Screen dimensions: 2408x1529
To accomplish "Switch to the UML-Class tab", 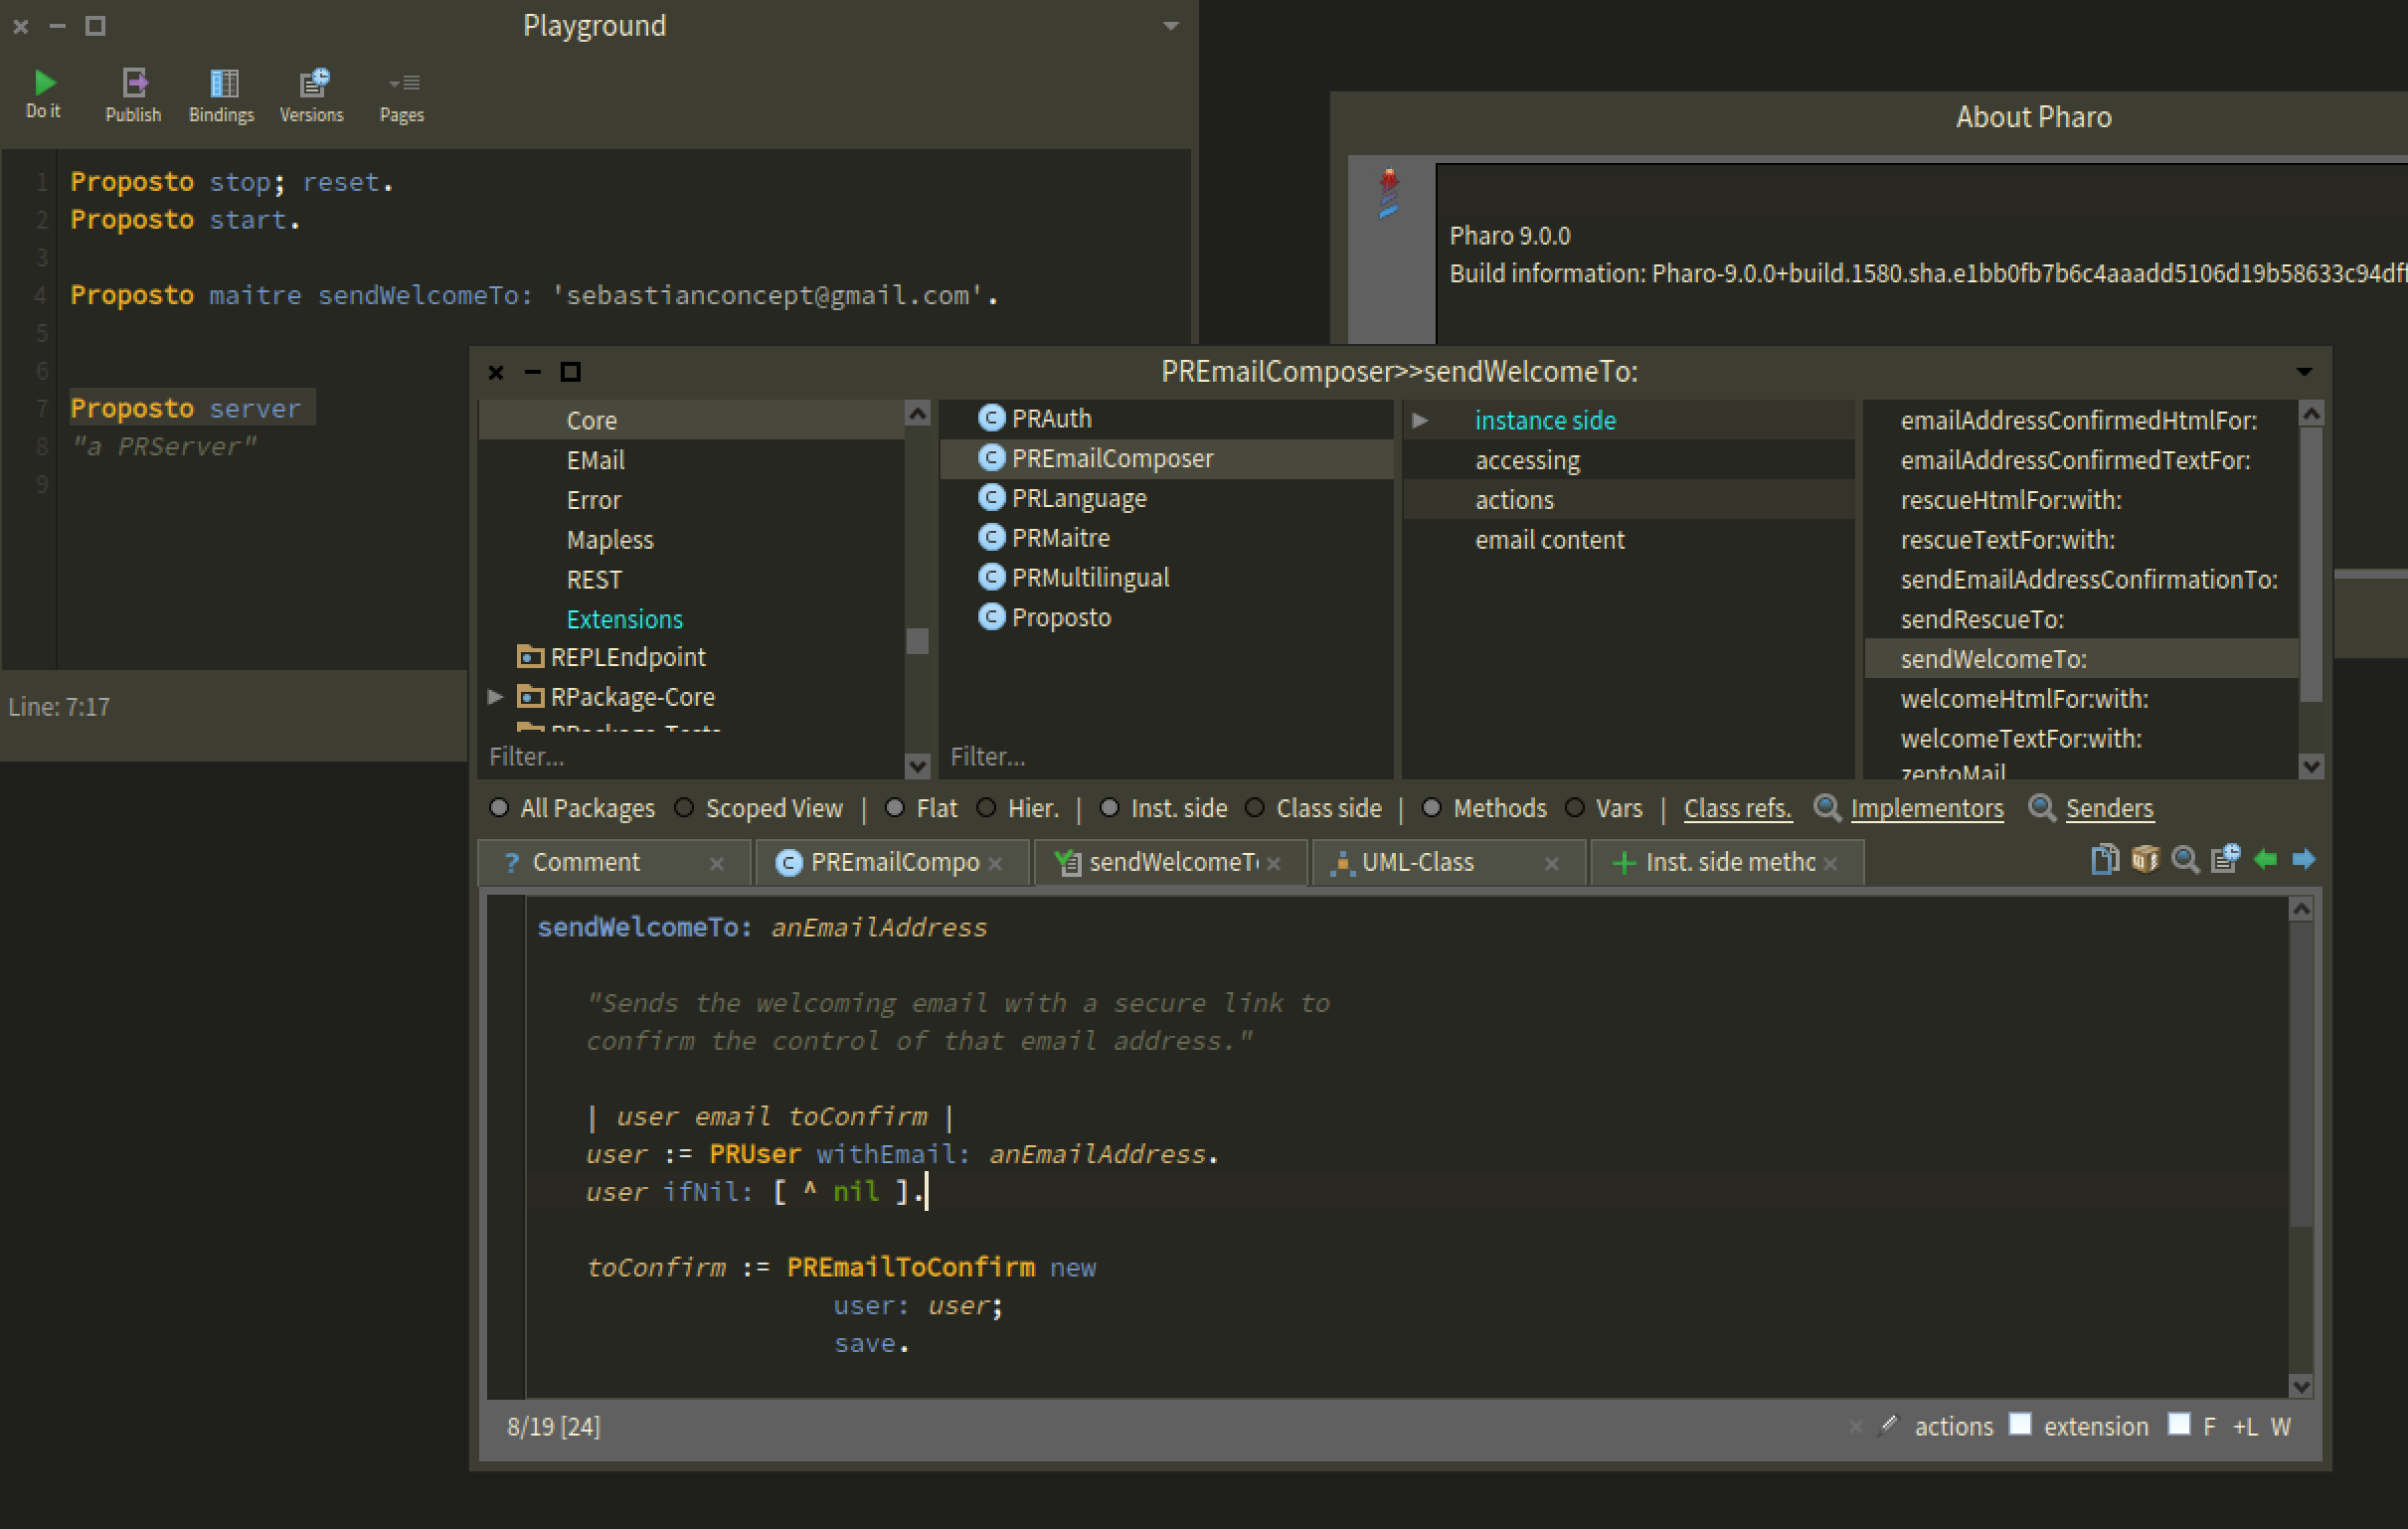I will tap(1418, 863).
